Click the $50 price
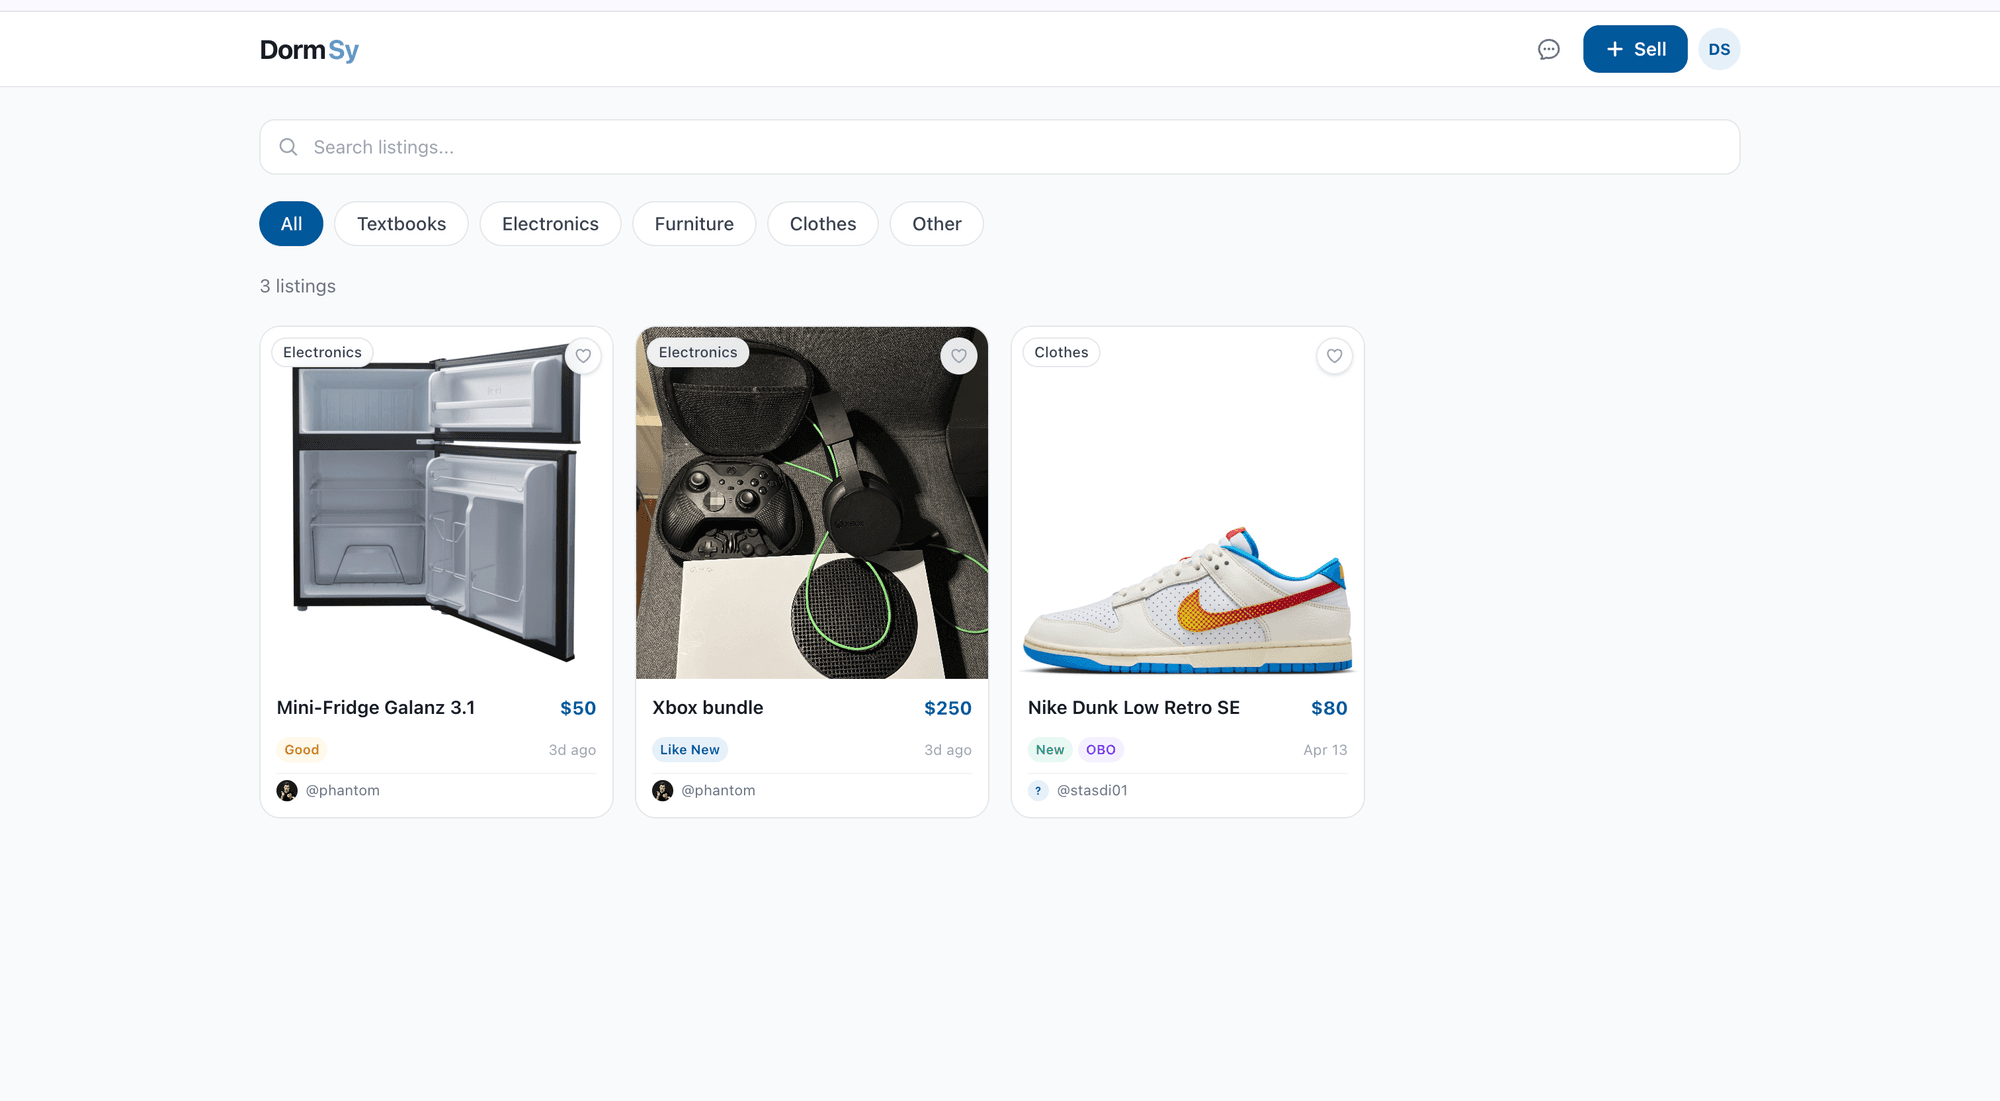Viewport: 2000px width, 1101px height. coord(578,708)
